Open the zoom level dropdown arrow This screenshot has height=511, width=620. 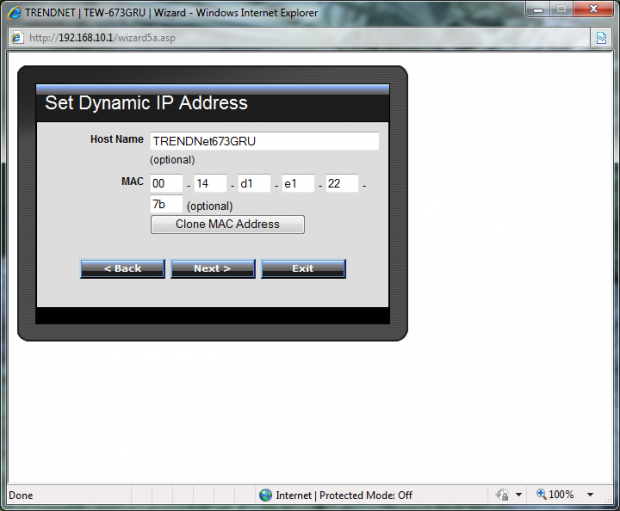click(x=590, y=495)
